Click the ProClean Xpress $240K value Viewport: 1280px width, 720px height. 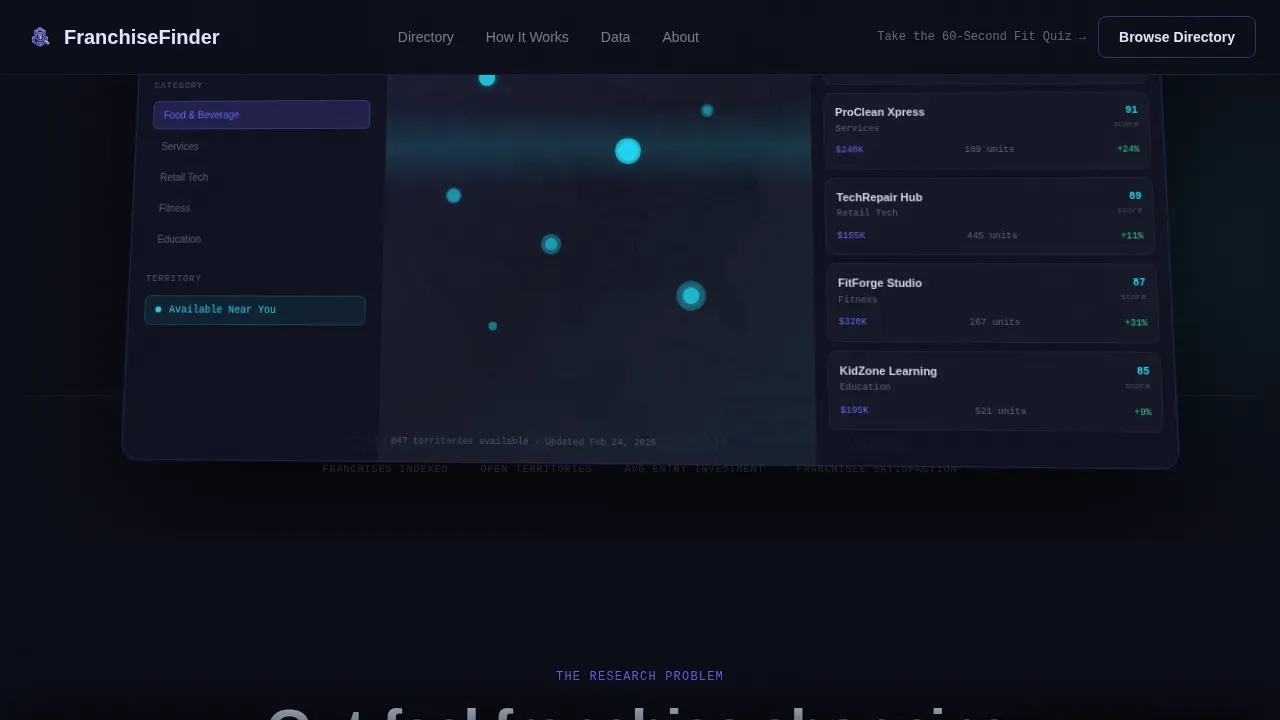(850, 150)
